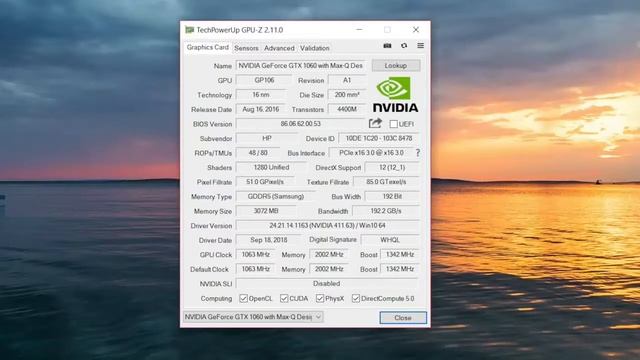This screenshot has width=640, height=360.
Task: Click the TechPowerUp GPU-Z 2.11.0 title text
Action: pos(240,30)
